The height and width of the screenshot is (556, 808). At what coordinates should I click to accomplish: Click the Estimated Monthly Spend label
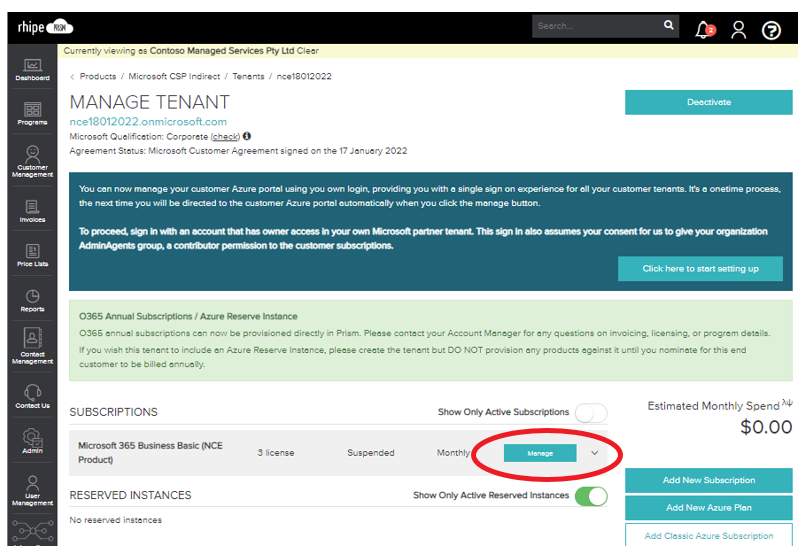click(713, 406)
